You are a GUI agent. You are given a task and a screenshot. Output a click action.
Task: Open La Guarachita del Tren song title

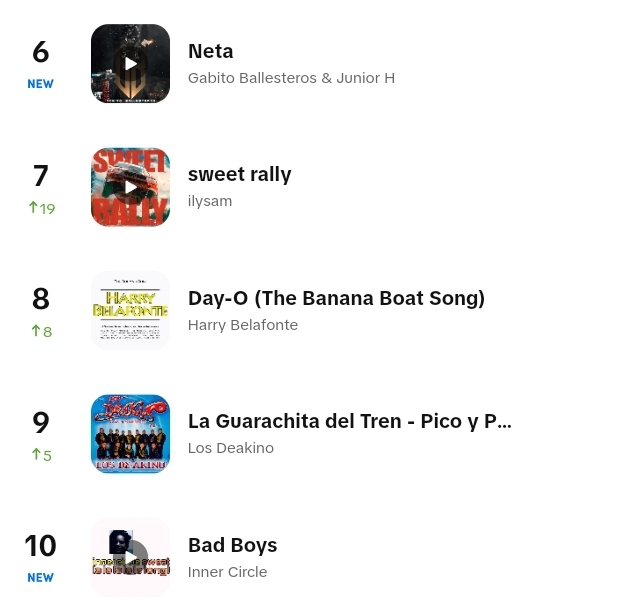pyautogui.click(x=350, y=421)
